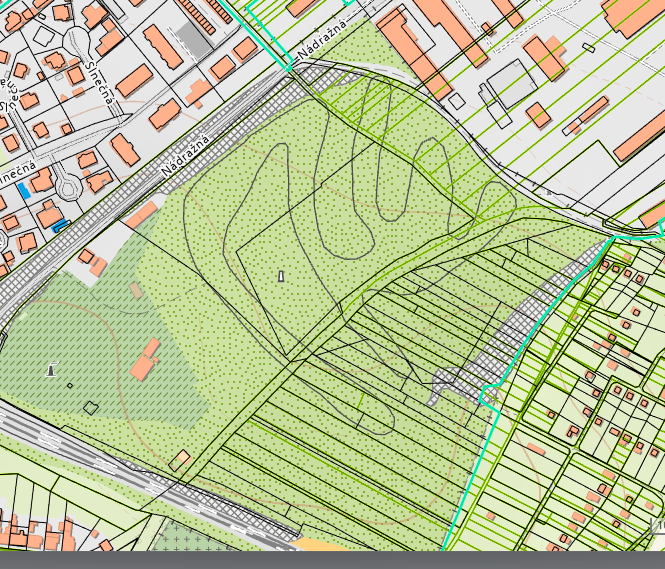This screenshot has width=665, height=569.
Task: Click the roundabout circle on Slnečná street
Action: 68,186
